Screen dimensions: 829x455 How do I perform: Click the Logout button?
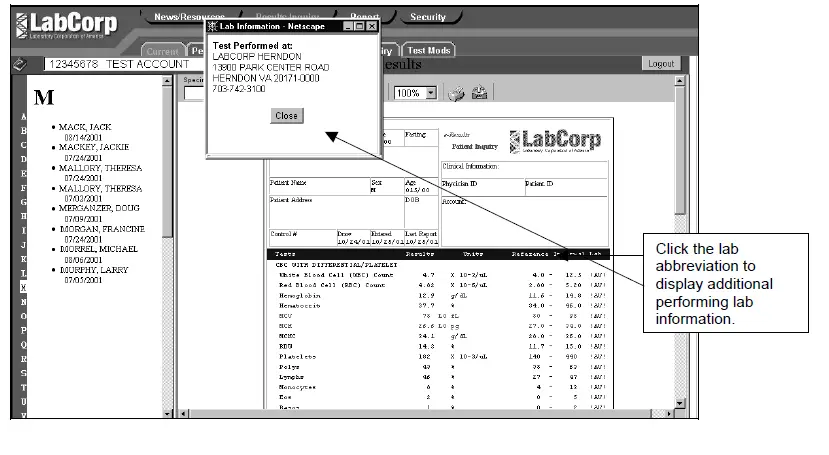[x=661, y=63]
